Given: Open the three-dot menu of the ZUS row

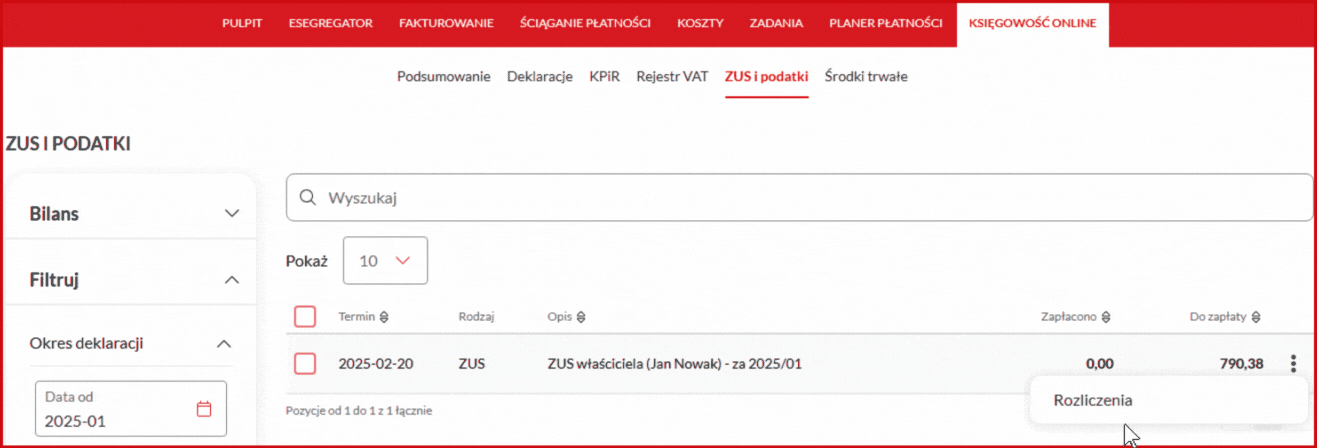Looking at the screenshot, I should 1293,364.
